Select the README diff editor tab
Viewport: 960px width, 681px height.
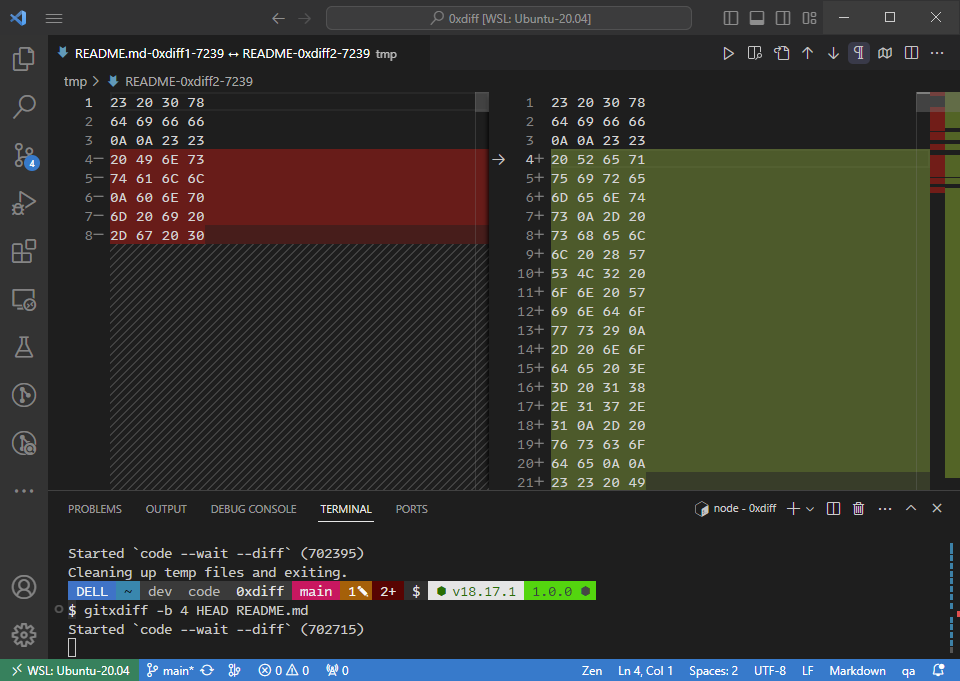pyautogui.click(x=239, y=53)
